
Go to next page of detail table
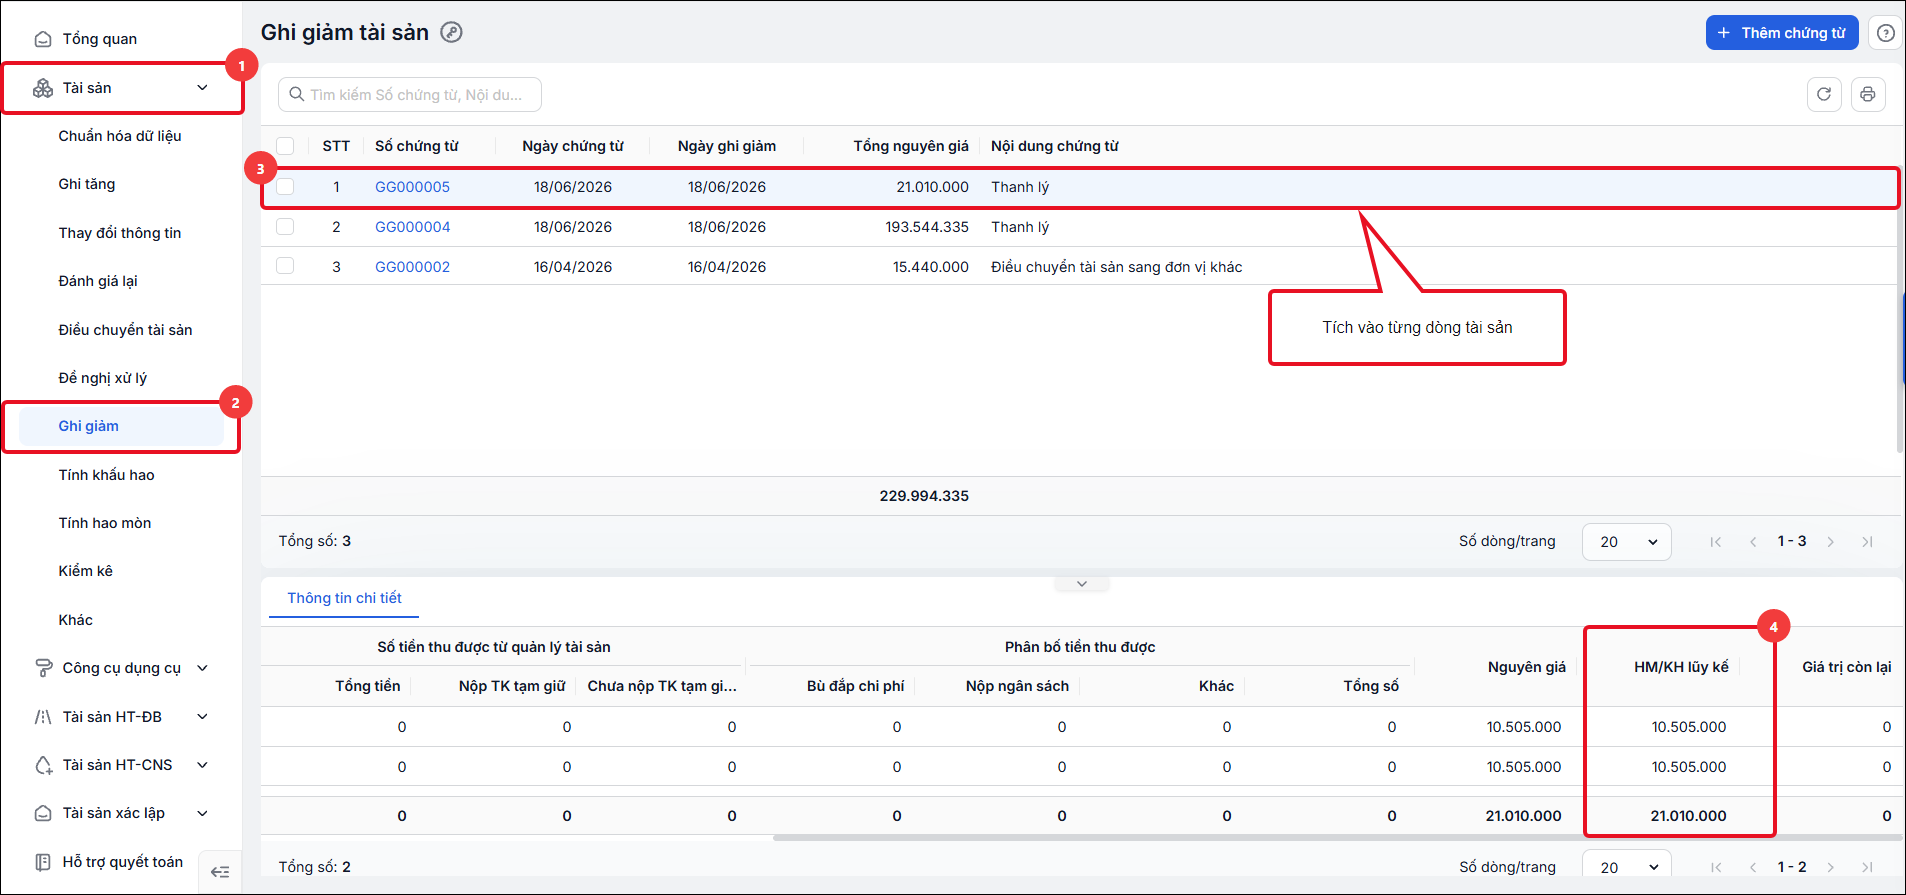(1830, 867)
